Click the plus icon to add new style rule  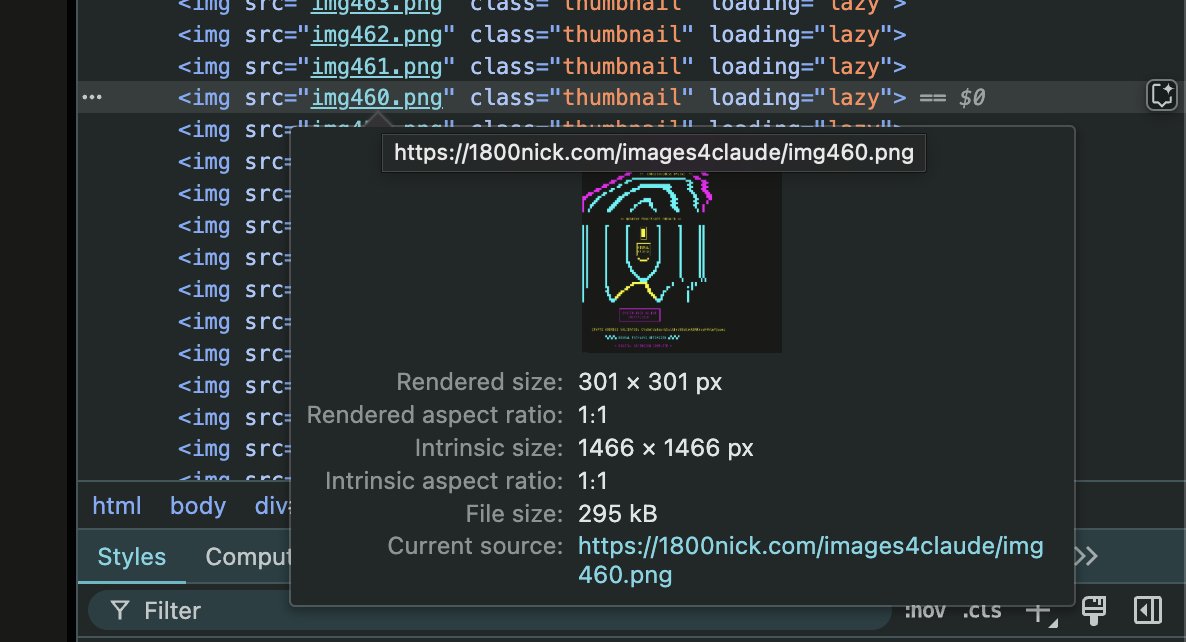coord(1038,610)
